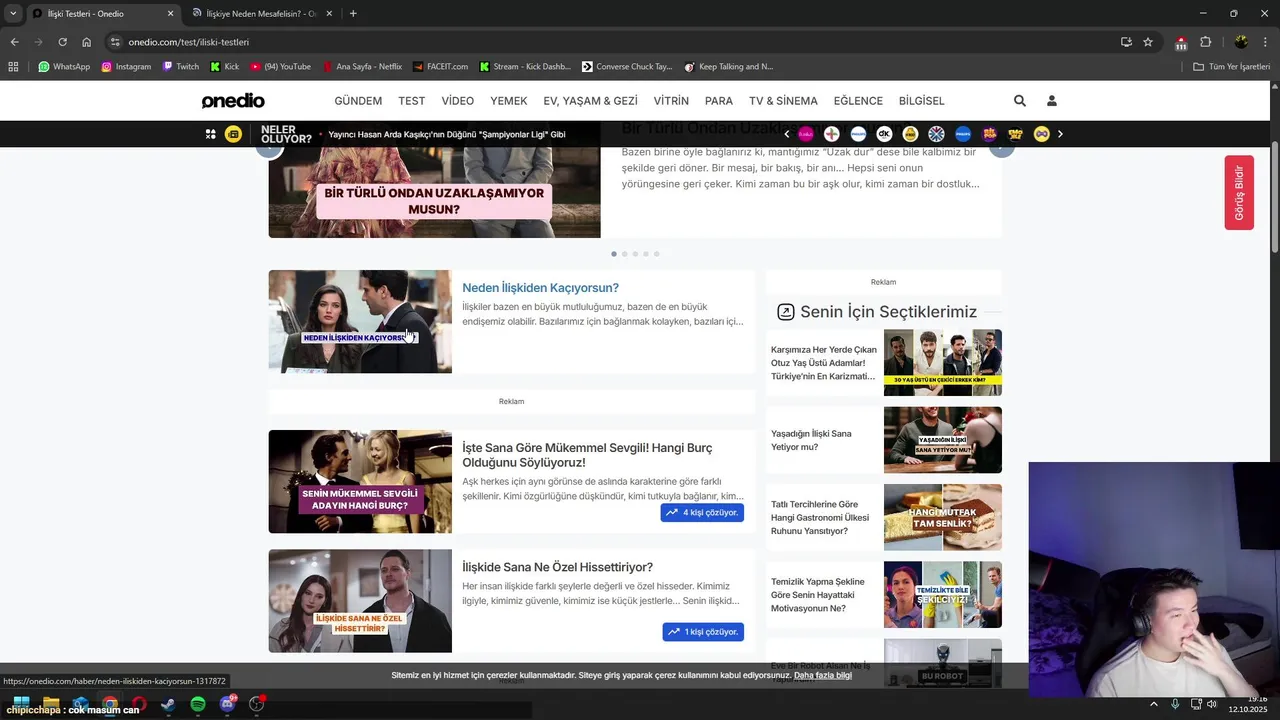The image size is (1280, 720).
Task: Open the GÜNDEM menu
Action: (358, 101)
